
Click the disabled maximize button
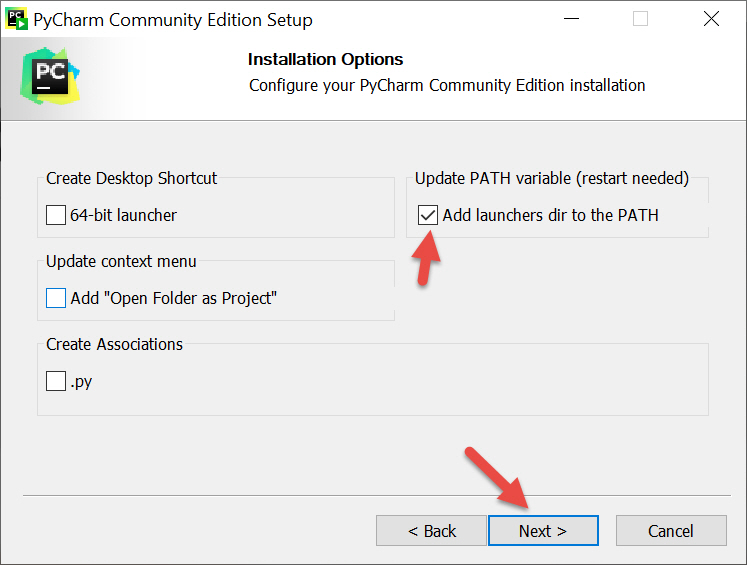640,19
